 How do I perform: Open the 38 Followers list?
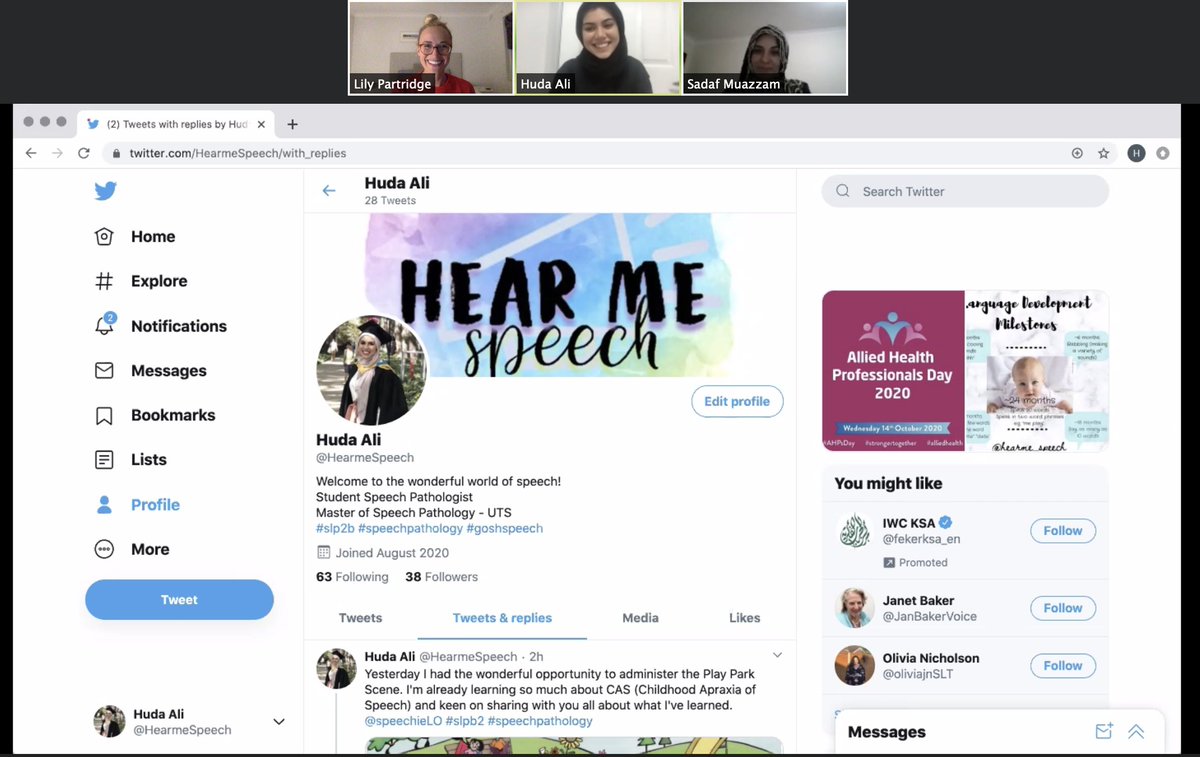(x=441, y=577)
